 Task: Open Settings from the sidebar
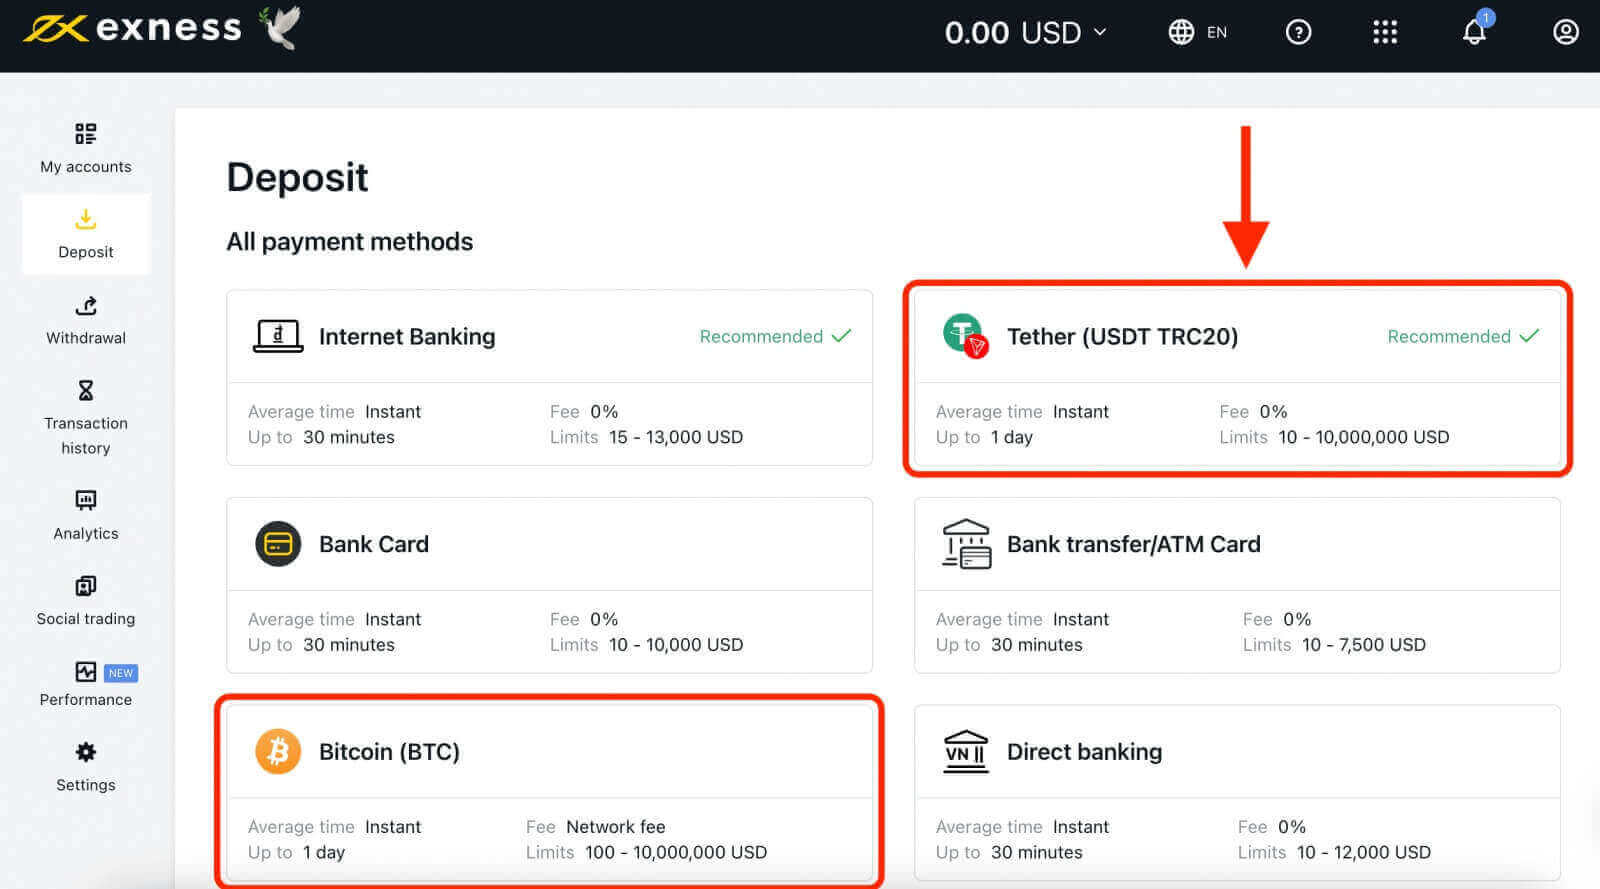[x=86, y=767]
